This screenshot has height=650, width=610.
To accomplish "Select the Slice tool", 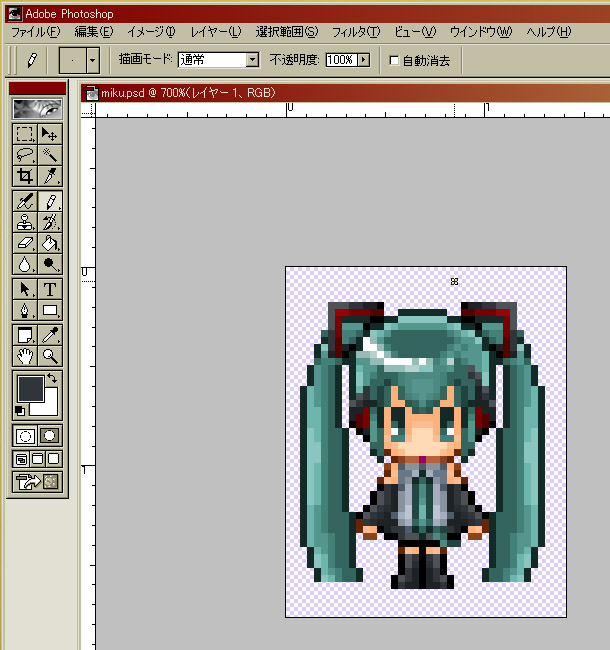I will point(50,176).
